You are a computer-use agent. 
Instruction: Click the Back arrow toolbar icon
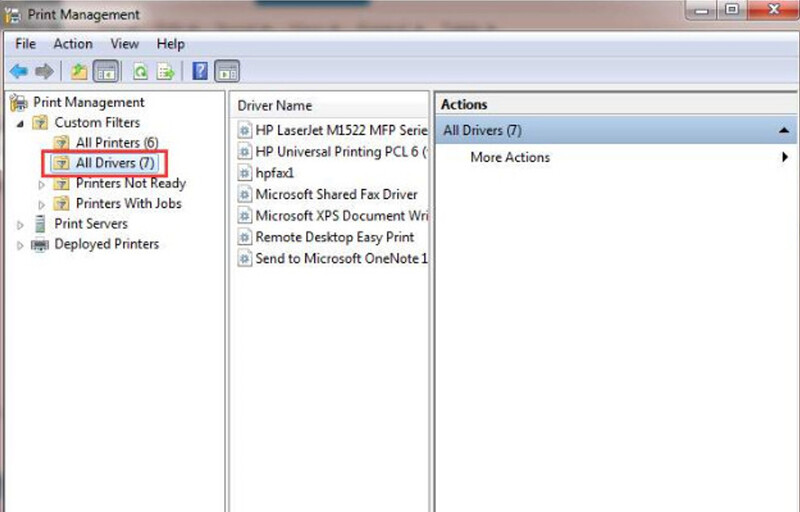point(19,71)
